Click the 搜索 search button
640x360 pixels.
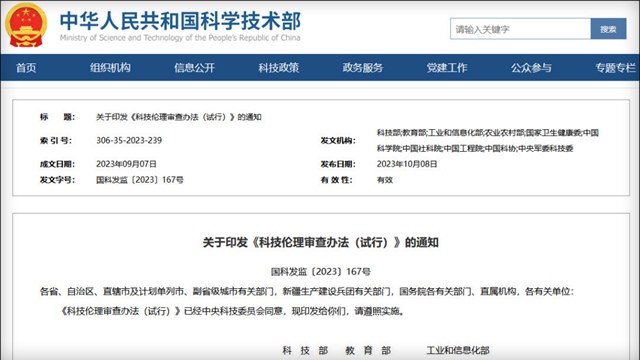click(608, 29)
